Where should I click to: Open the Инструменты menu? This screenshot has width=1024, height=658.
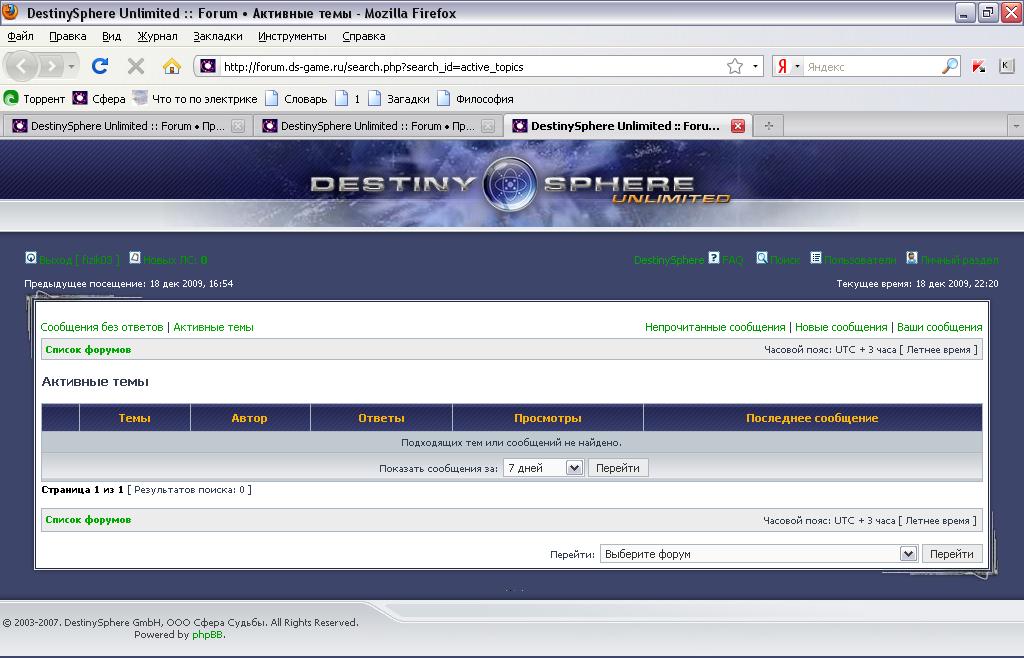tap(292, 36)
